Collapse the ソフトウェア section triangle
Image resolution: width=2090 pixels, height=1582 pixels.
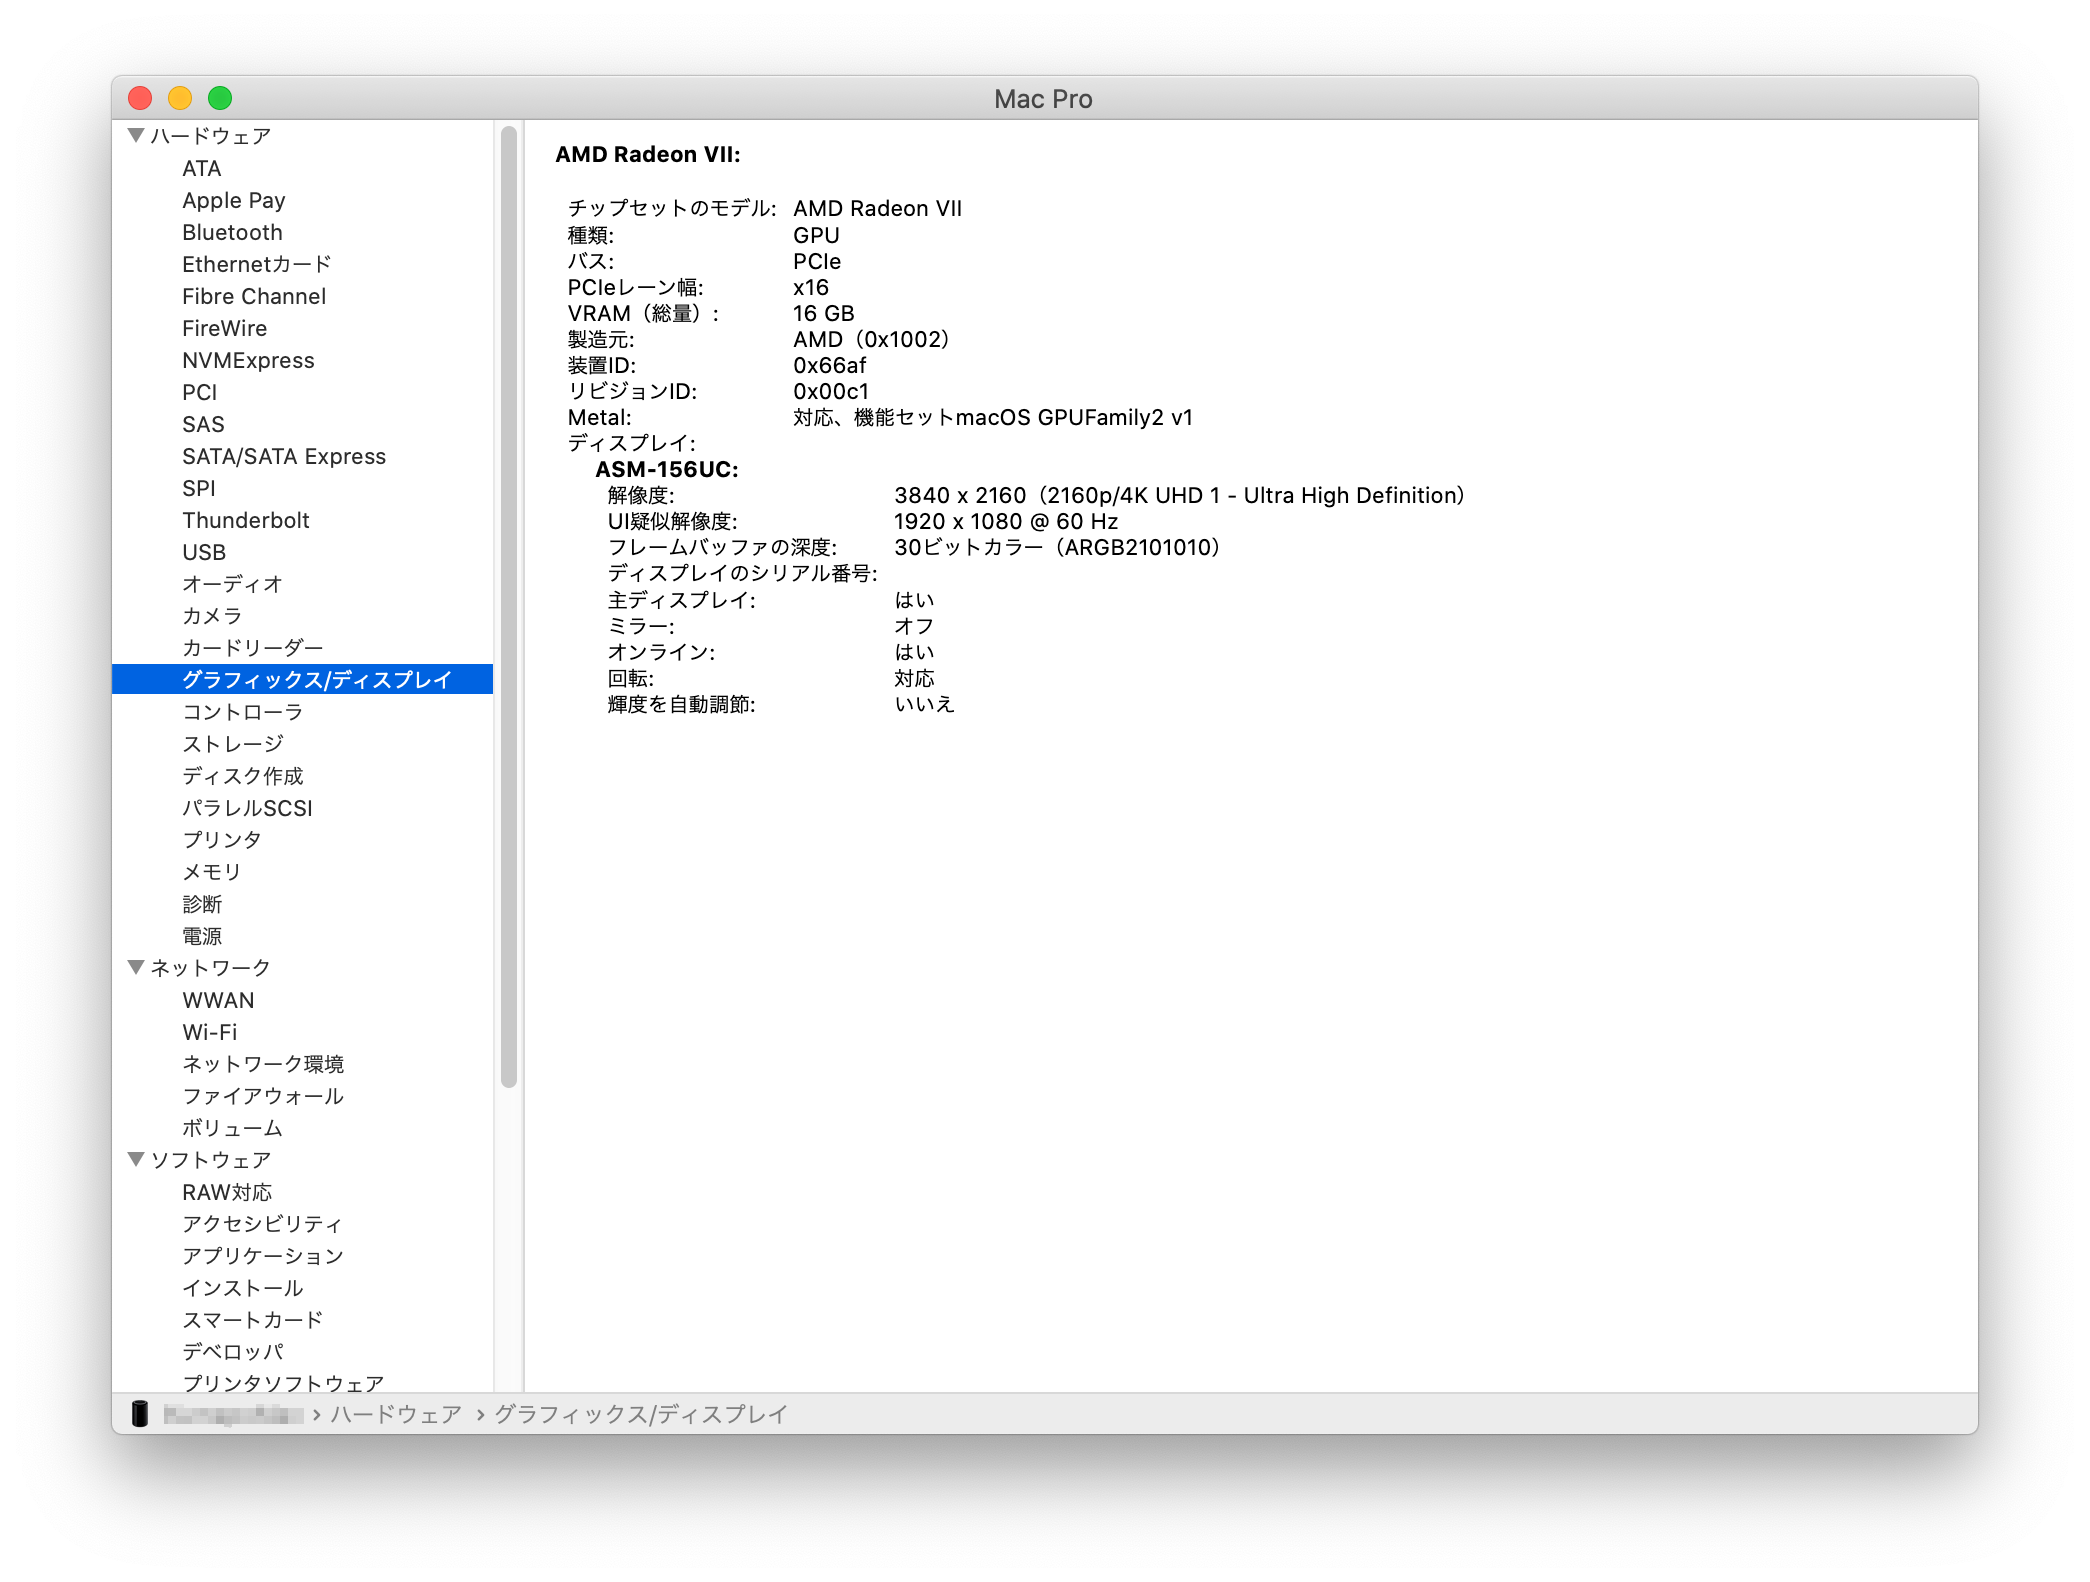[x=137, y=1159]
